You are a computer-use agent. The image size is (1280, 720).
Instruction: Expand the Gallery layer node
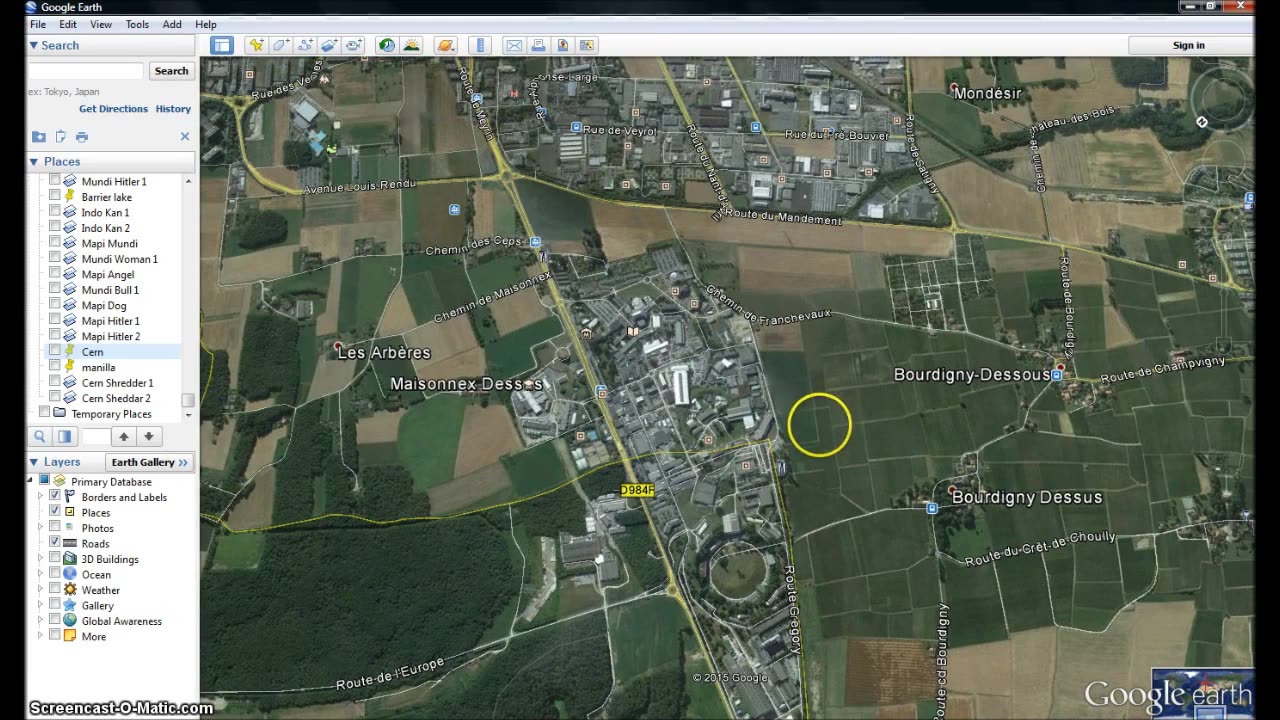[x=41, y=605]
